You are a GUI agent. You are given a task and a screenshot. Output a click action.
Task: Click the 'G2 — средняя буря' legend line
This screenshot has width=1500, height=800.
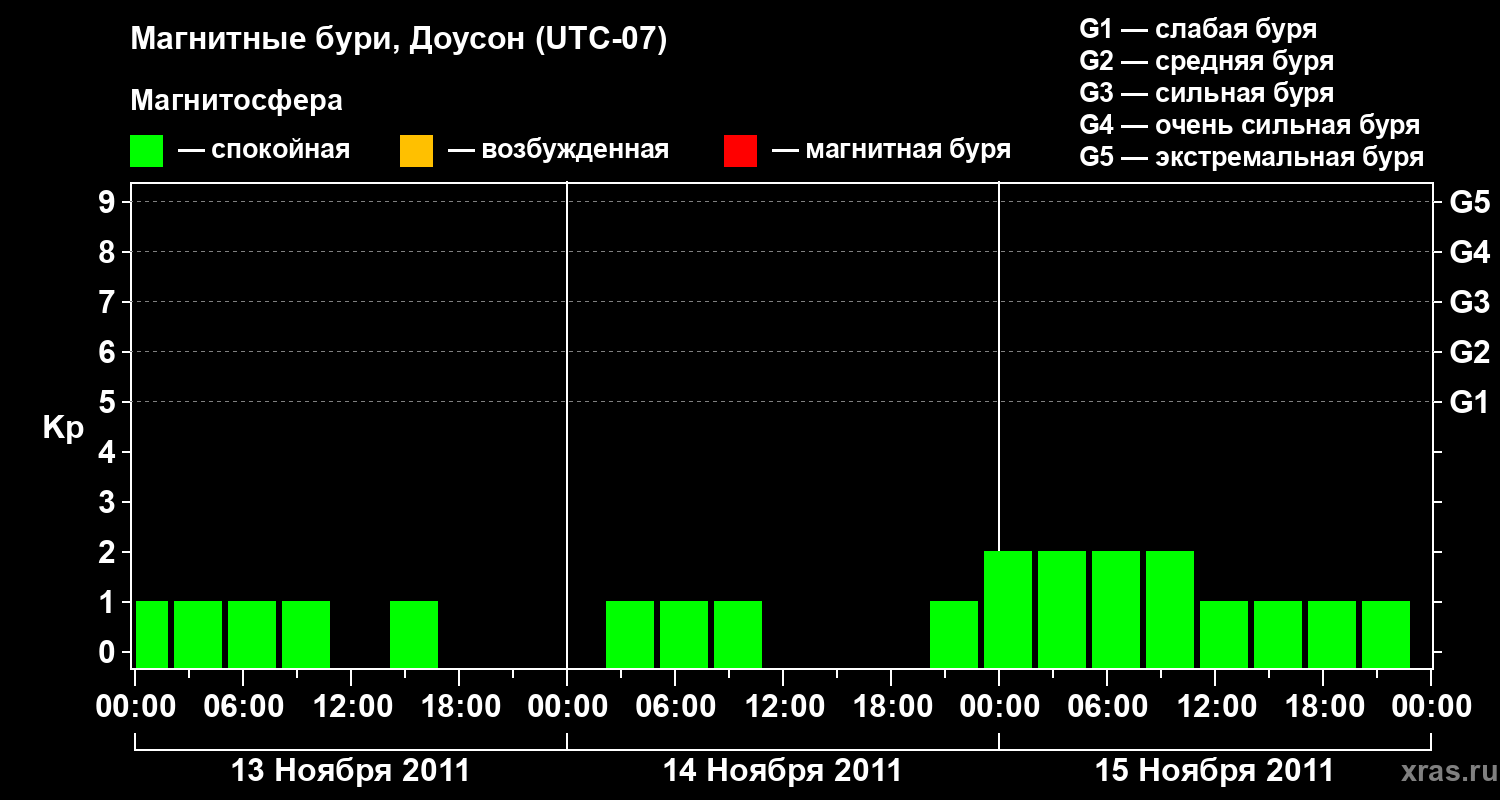click(1207, 61)
